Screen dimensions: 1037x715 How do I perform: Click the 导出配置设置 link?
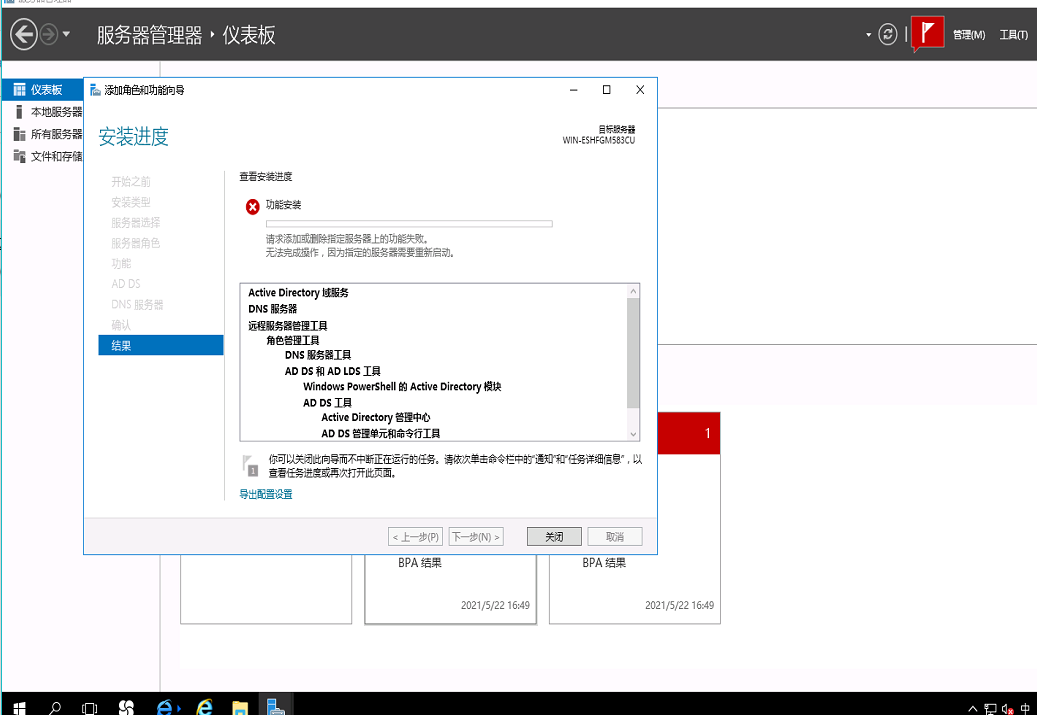coord(266,494)
